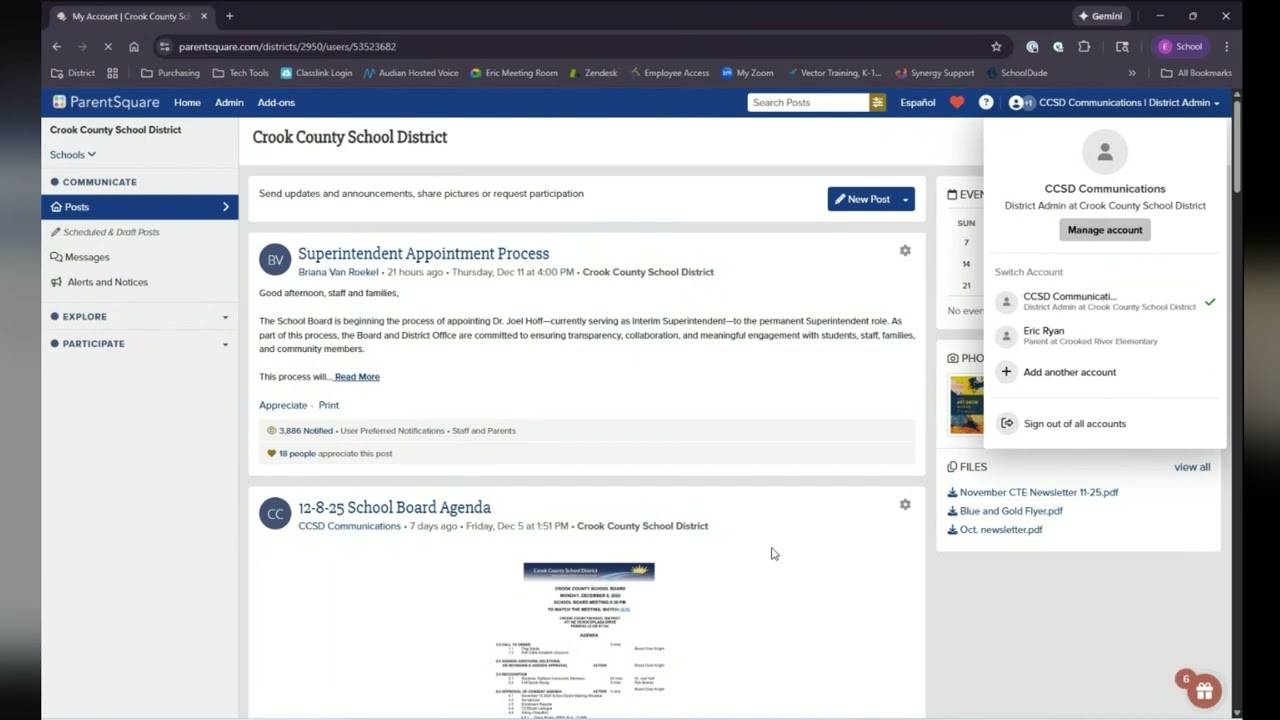Click the photo thumbnail in Photos panel
This screenshot has width=1280, height=720.
click(966, 404)
